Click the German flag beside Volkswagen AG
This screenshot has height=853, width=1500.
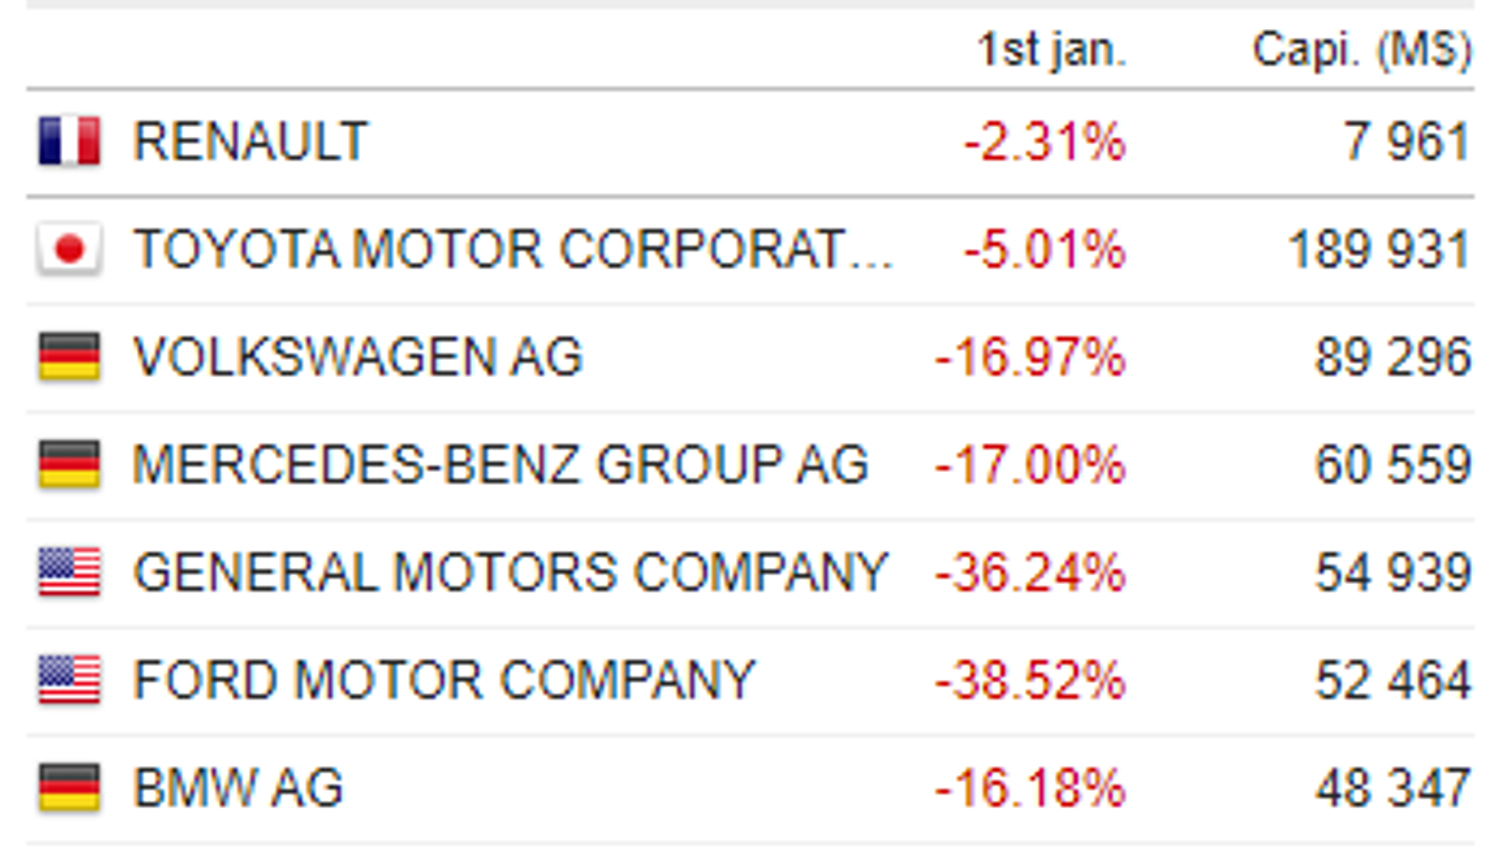coord(69,357)
